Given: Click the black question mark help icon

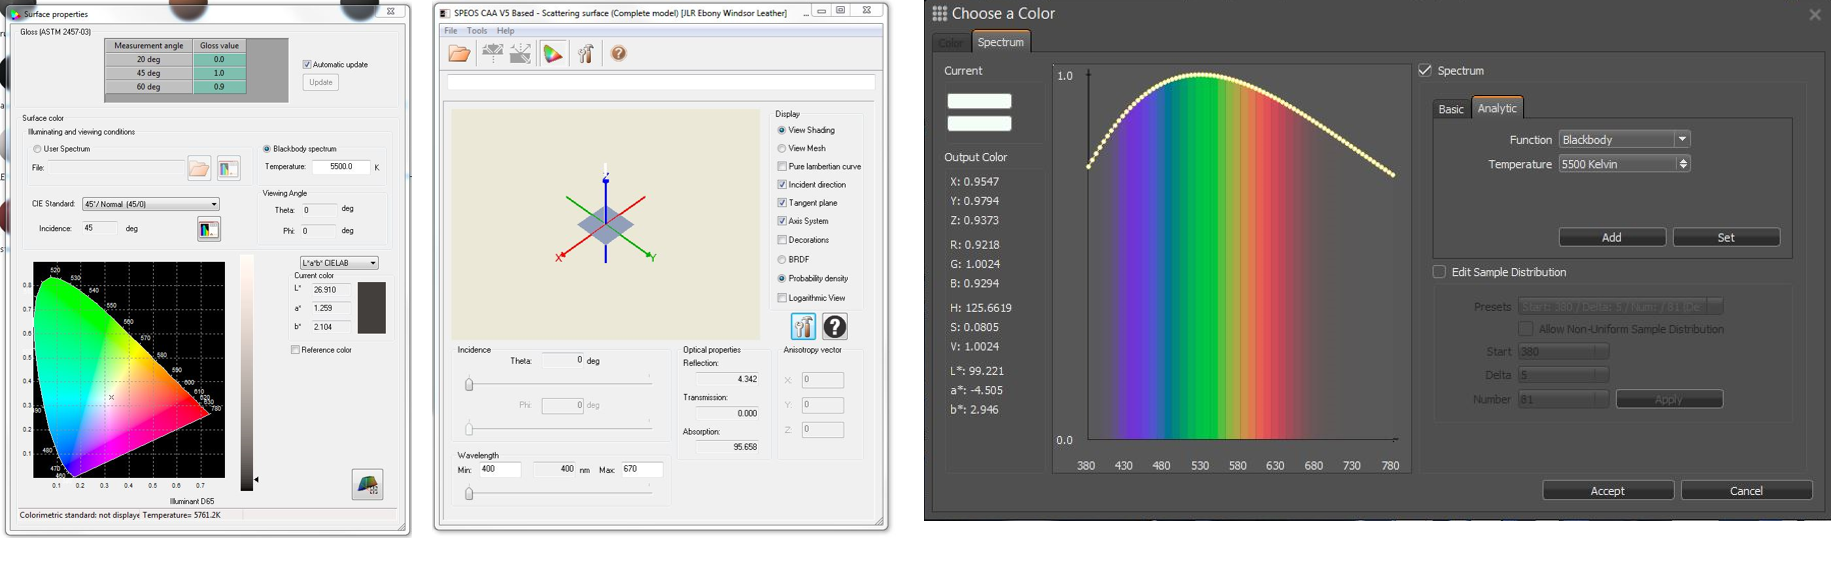Looking at the screenshot, I should [x=835, y=327].
